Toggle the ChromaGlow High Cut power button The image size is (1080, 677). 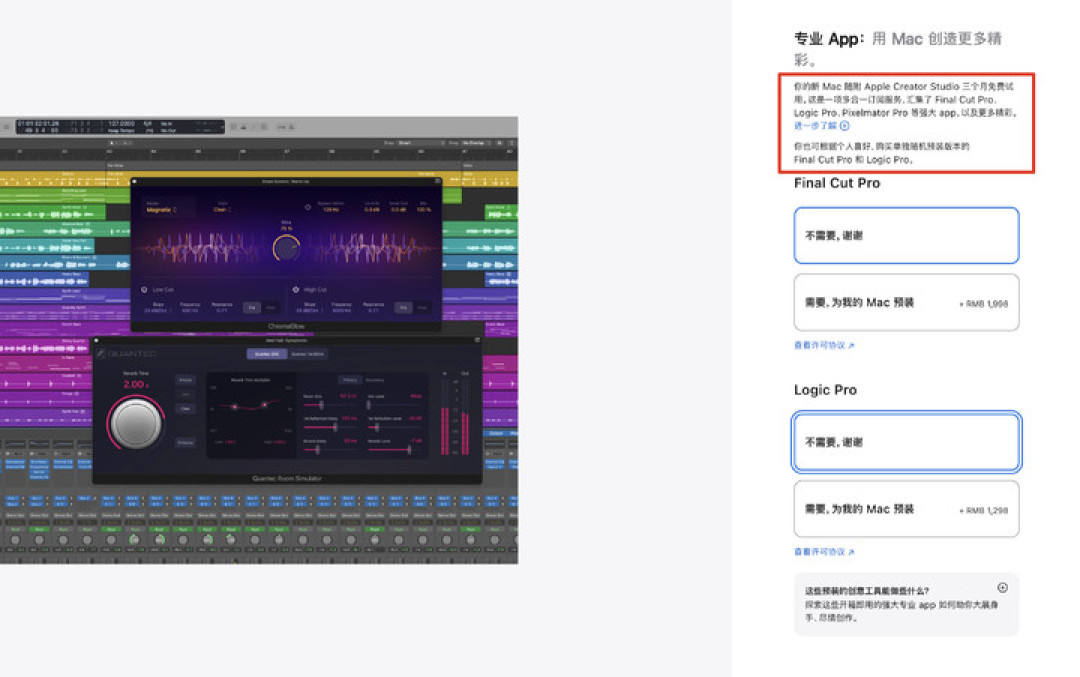(x=295, y=290)
